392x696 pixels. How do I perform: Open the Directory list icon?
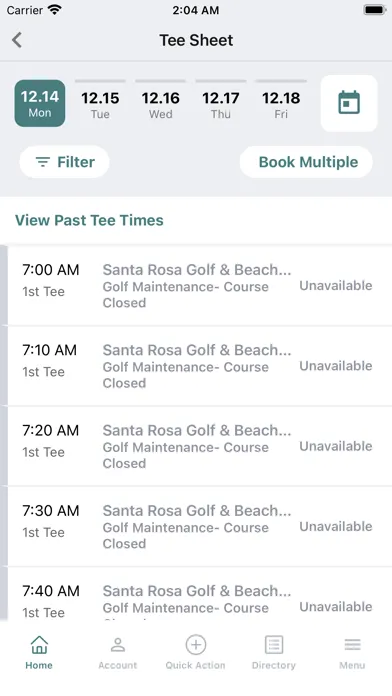coord(274,645)
